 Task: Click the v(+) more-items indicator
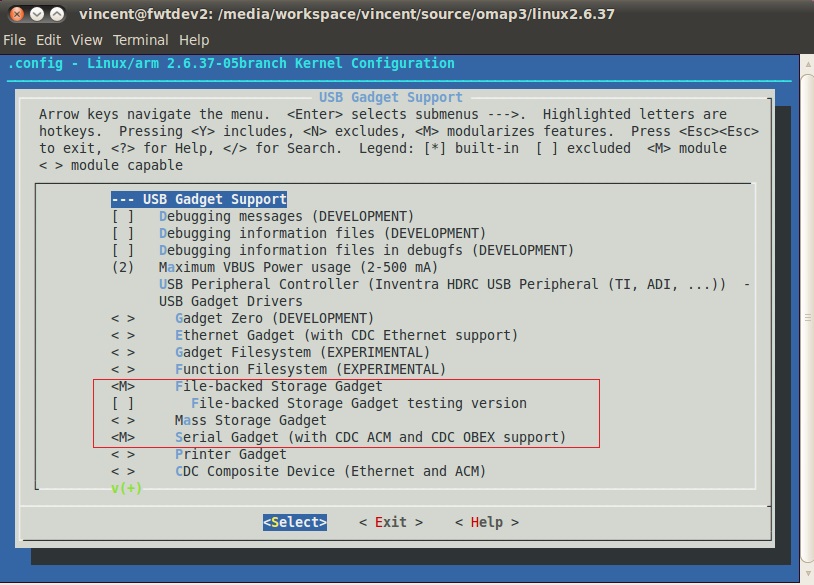[126, 488]
